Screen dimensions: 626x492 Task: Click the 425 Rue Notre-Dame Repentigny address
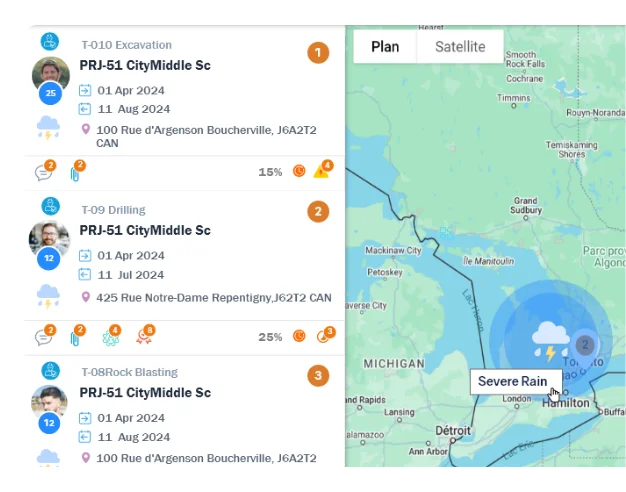click(x=213, y=297)
